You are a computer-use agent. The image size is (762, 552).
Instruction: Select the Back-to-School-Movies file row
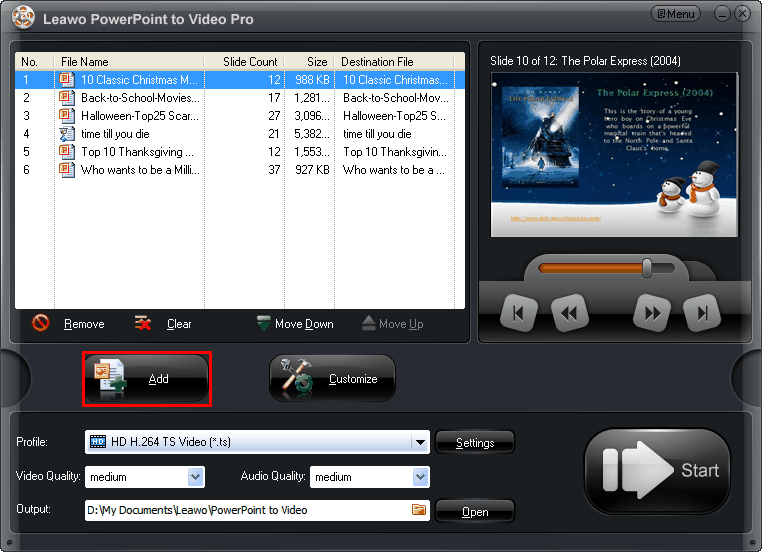(x=240, y=98)
